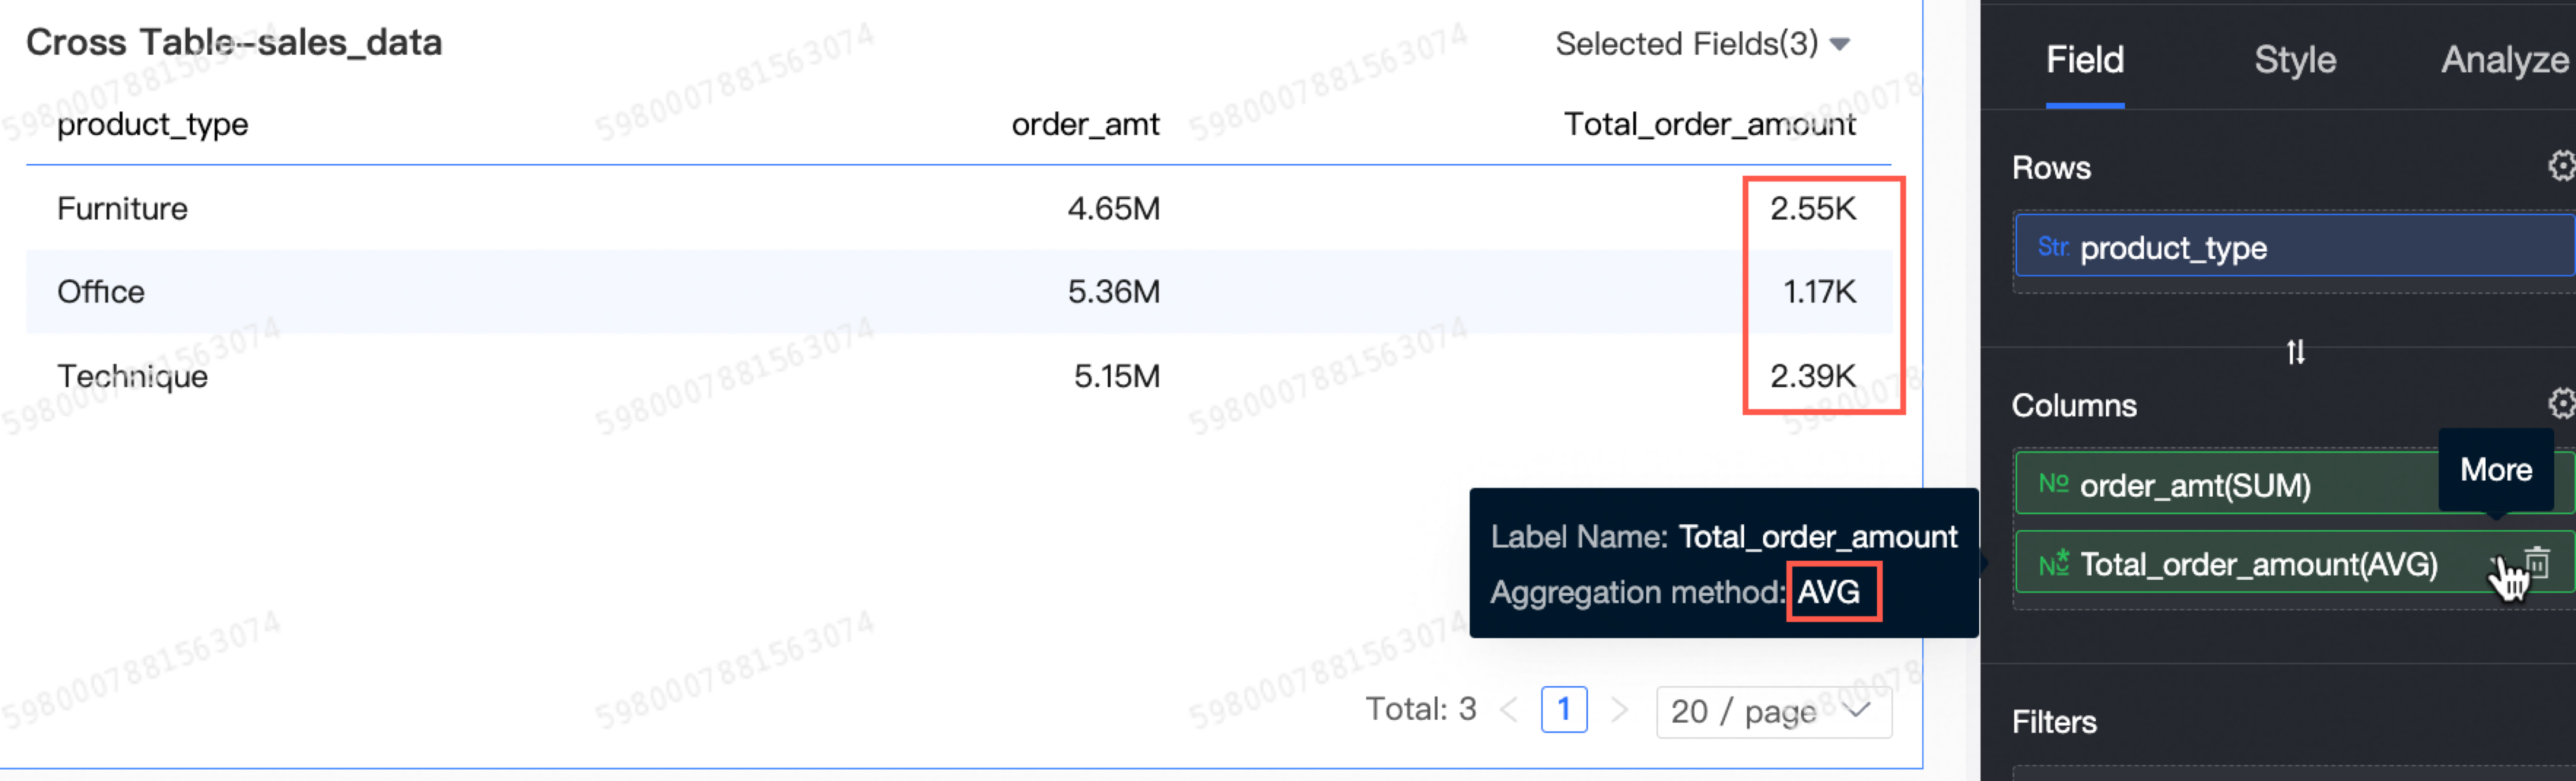This screenshot has height=781, width=2576.
Task: Delete the Total_order_amount(AVG) field with trash icon
Action: (2537, 563)
